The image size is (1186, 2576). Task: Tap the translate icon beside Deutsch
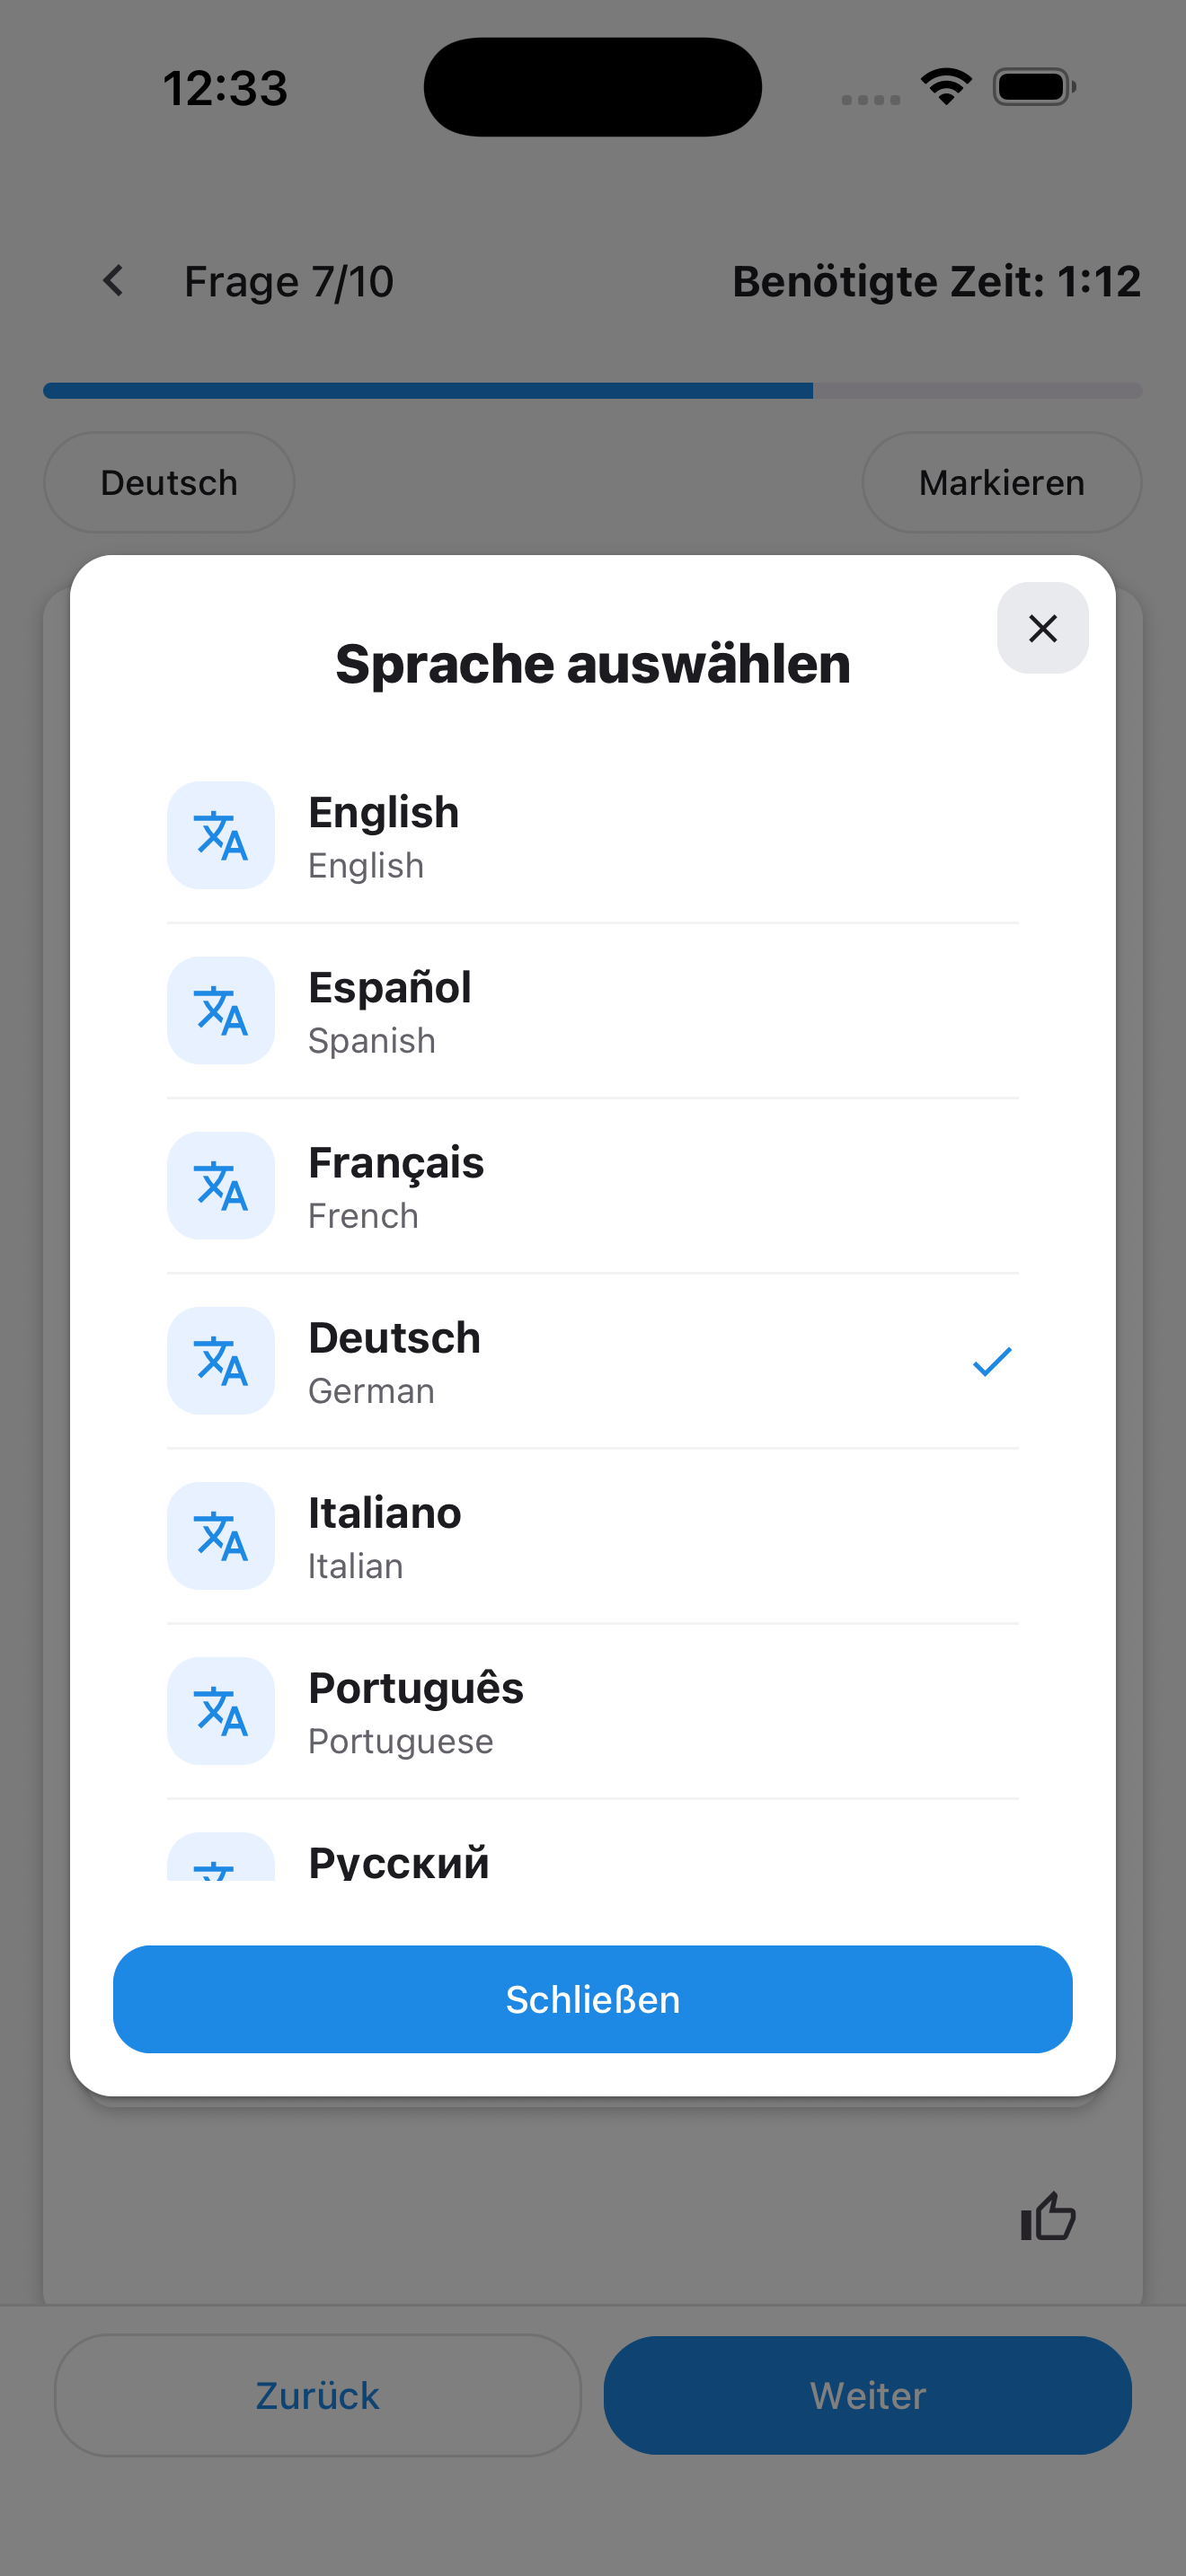coord(220,1360)
